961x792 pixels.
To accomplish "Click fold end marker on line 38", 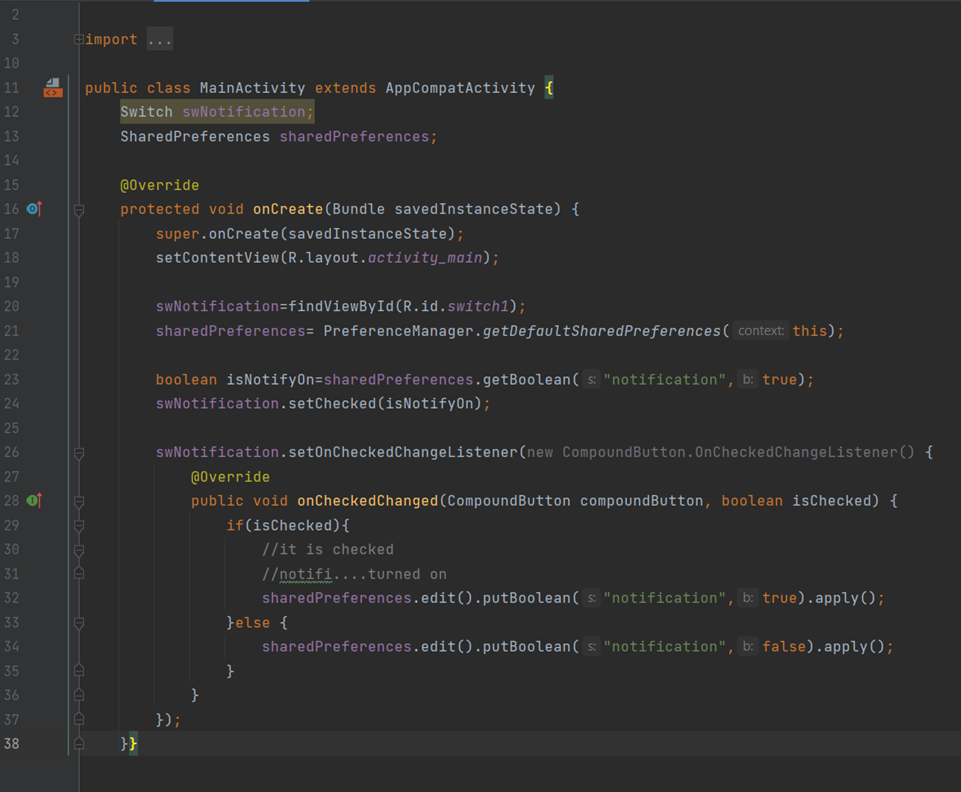I will [78, 744].
